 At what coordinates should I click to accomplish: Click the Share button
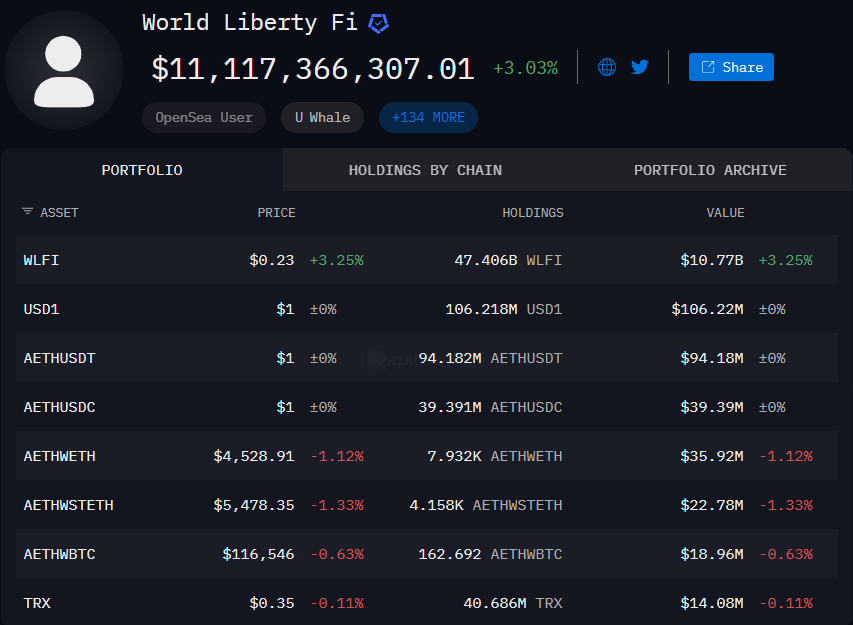[731, 67]
